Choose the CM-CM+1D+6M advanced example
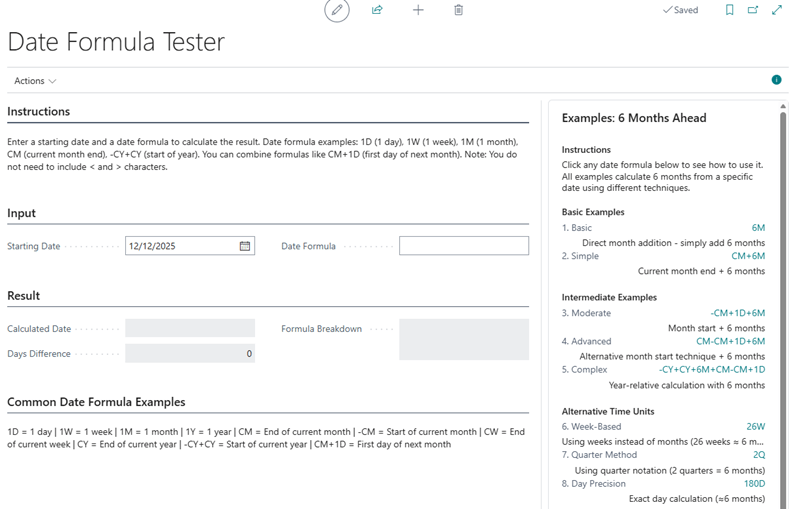 (x=731, y=341)
